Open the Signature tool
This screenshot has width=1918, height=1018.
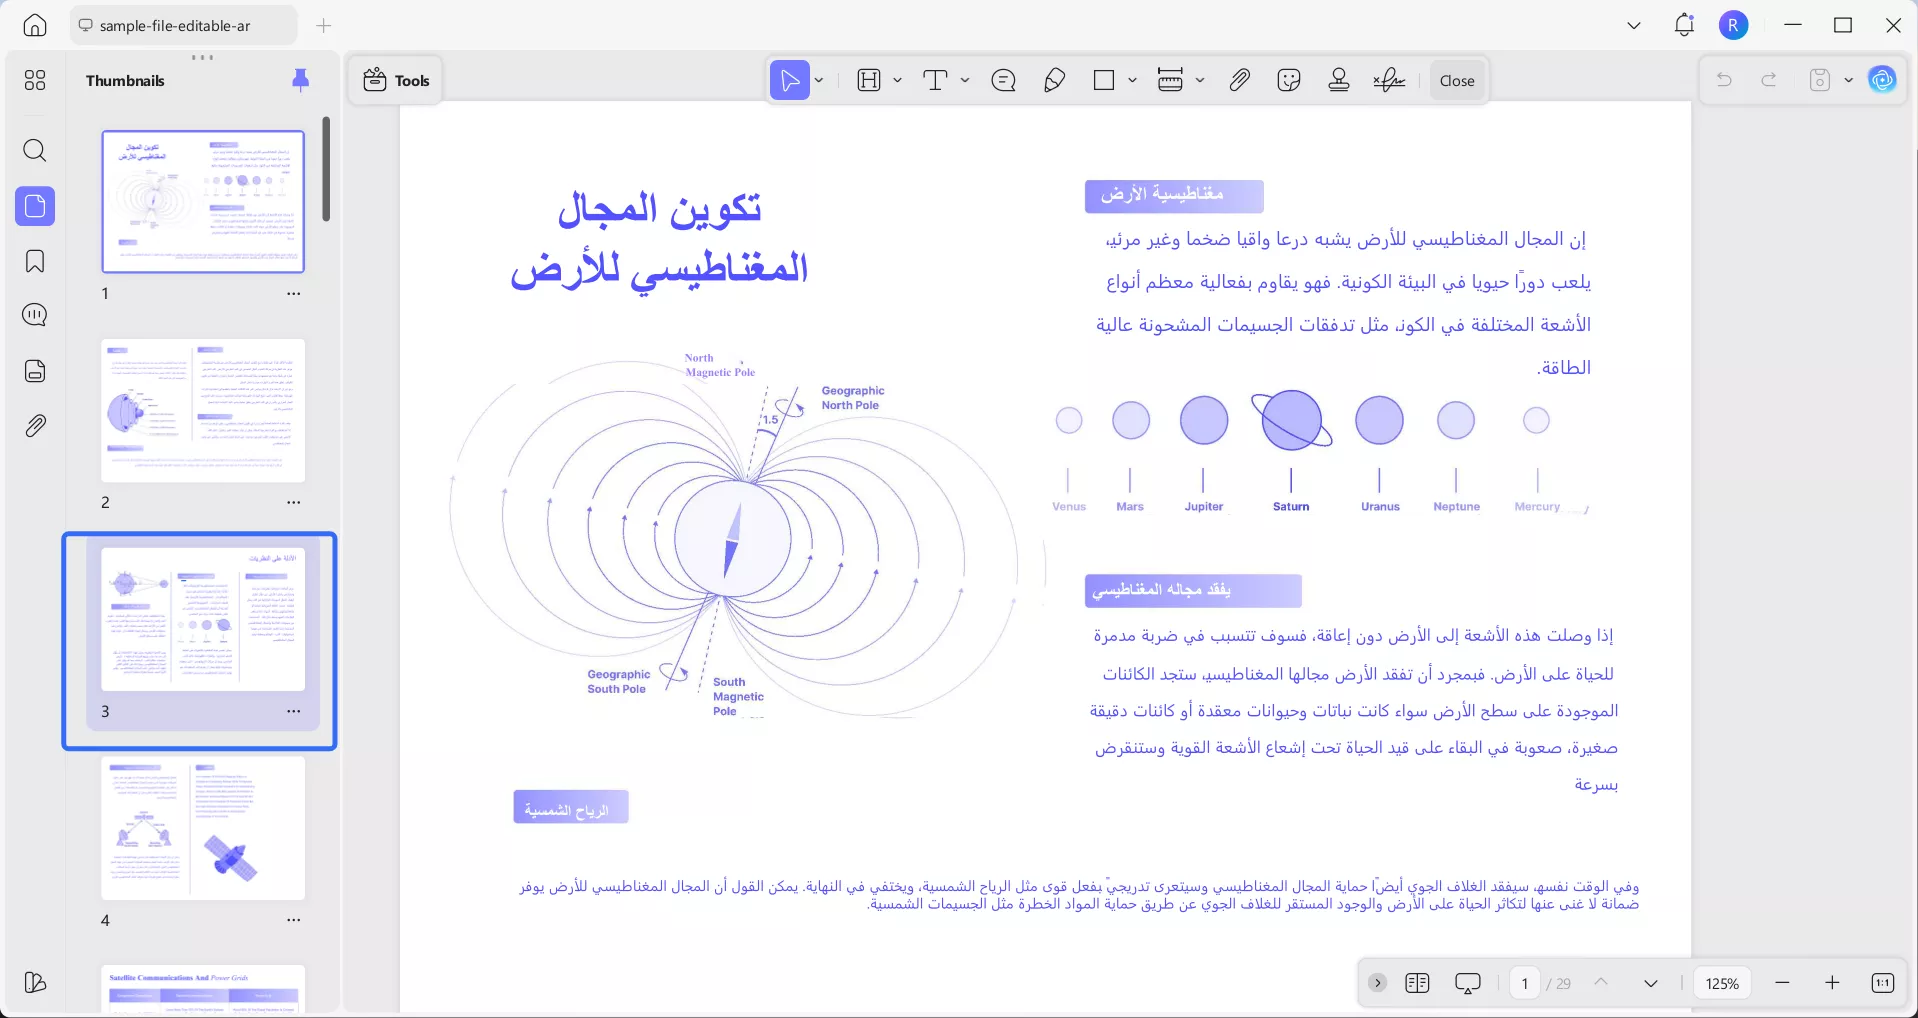tap(1388, 80)
